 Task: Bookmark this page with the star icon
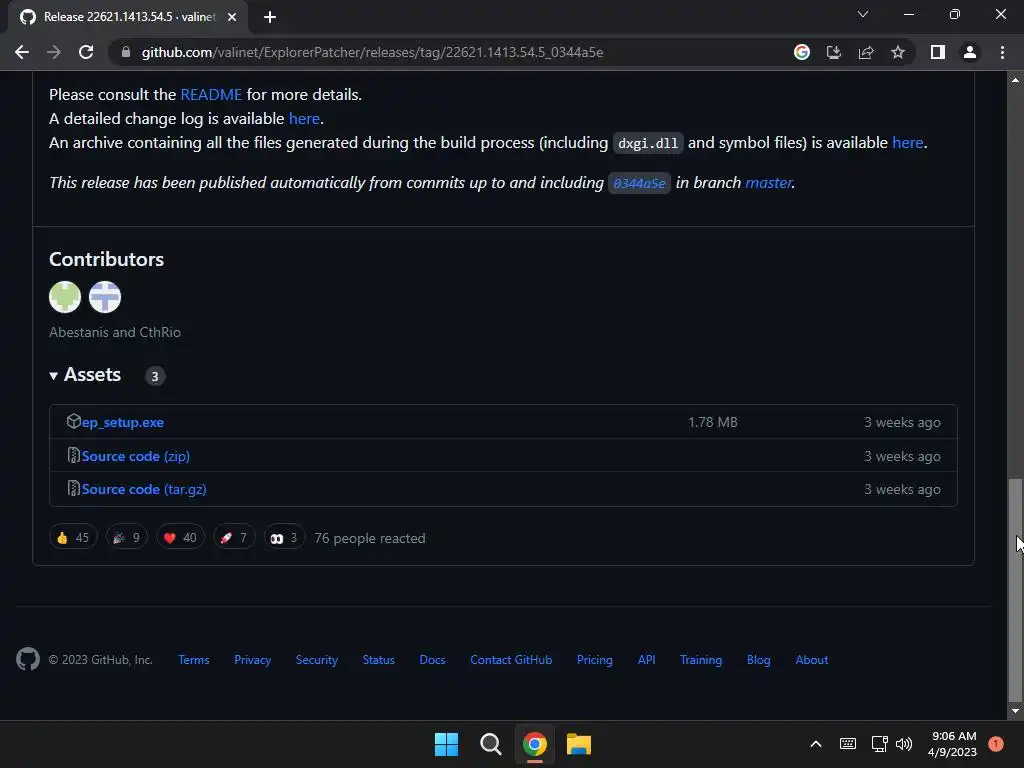[898, 52]
